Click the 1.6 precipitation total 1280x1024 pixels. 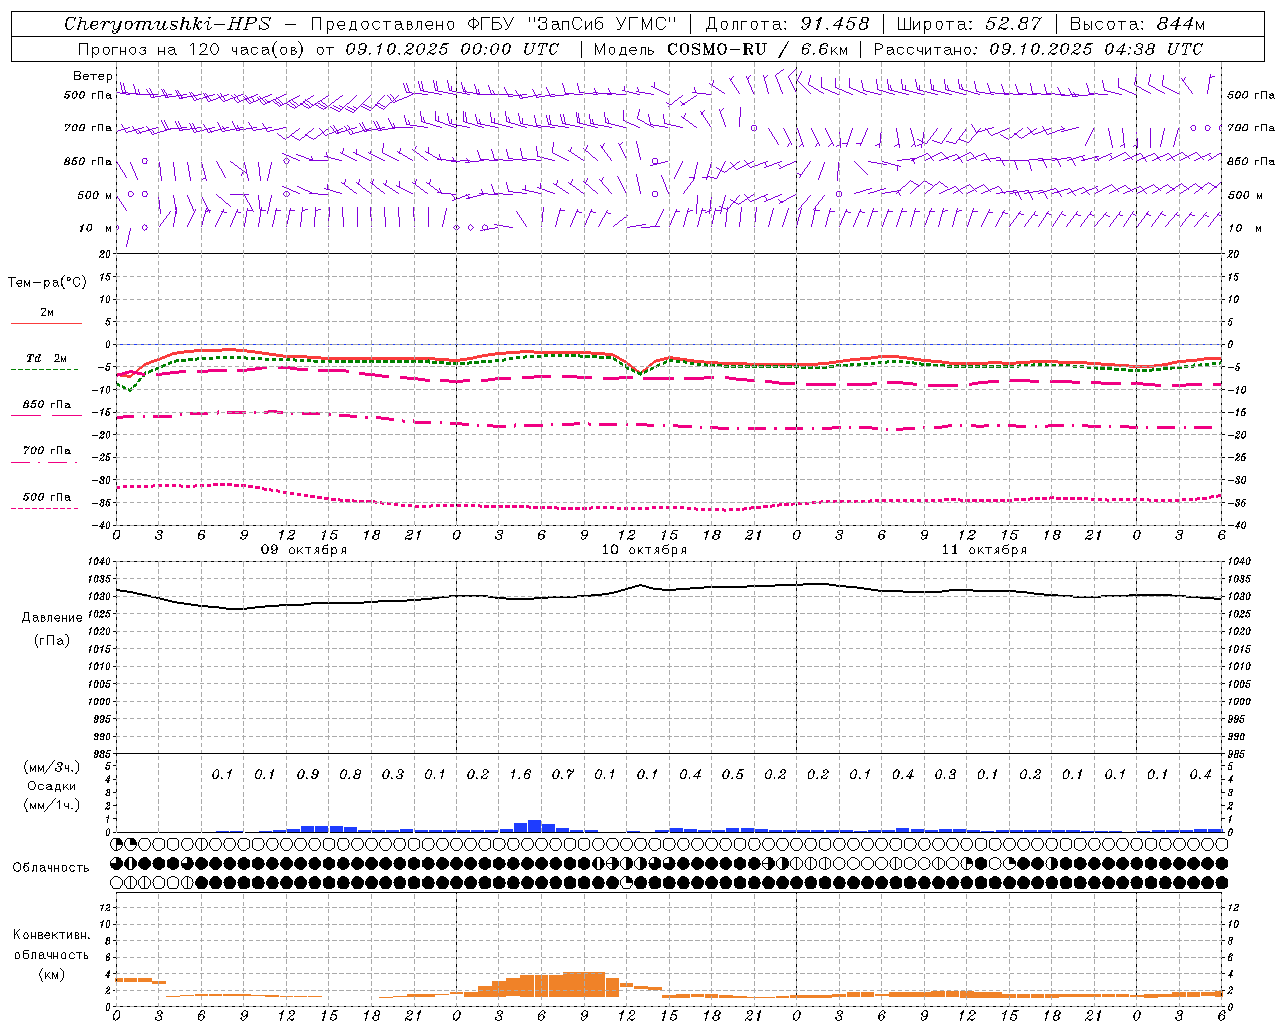coord(520,774)
